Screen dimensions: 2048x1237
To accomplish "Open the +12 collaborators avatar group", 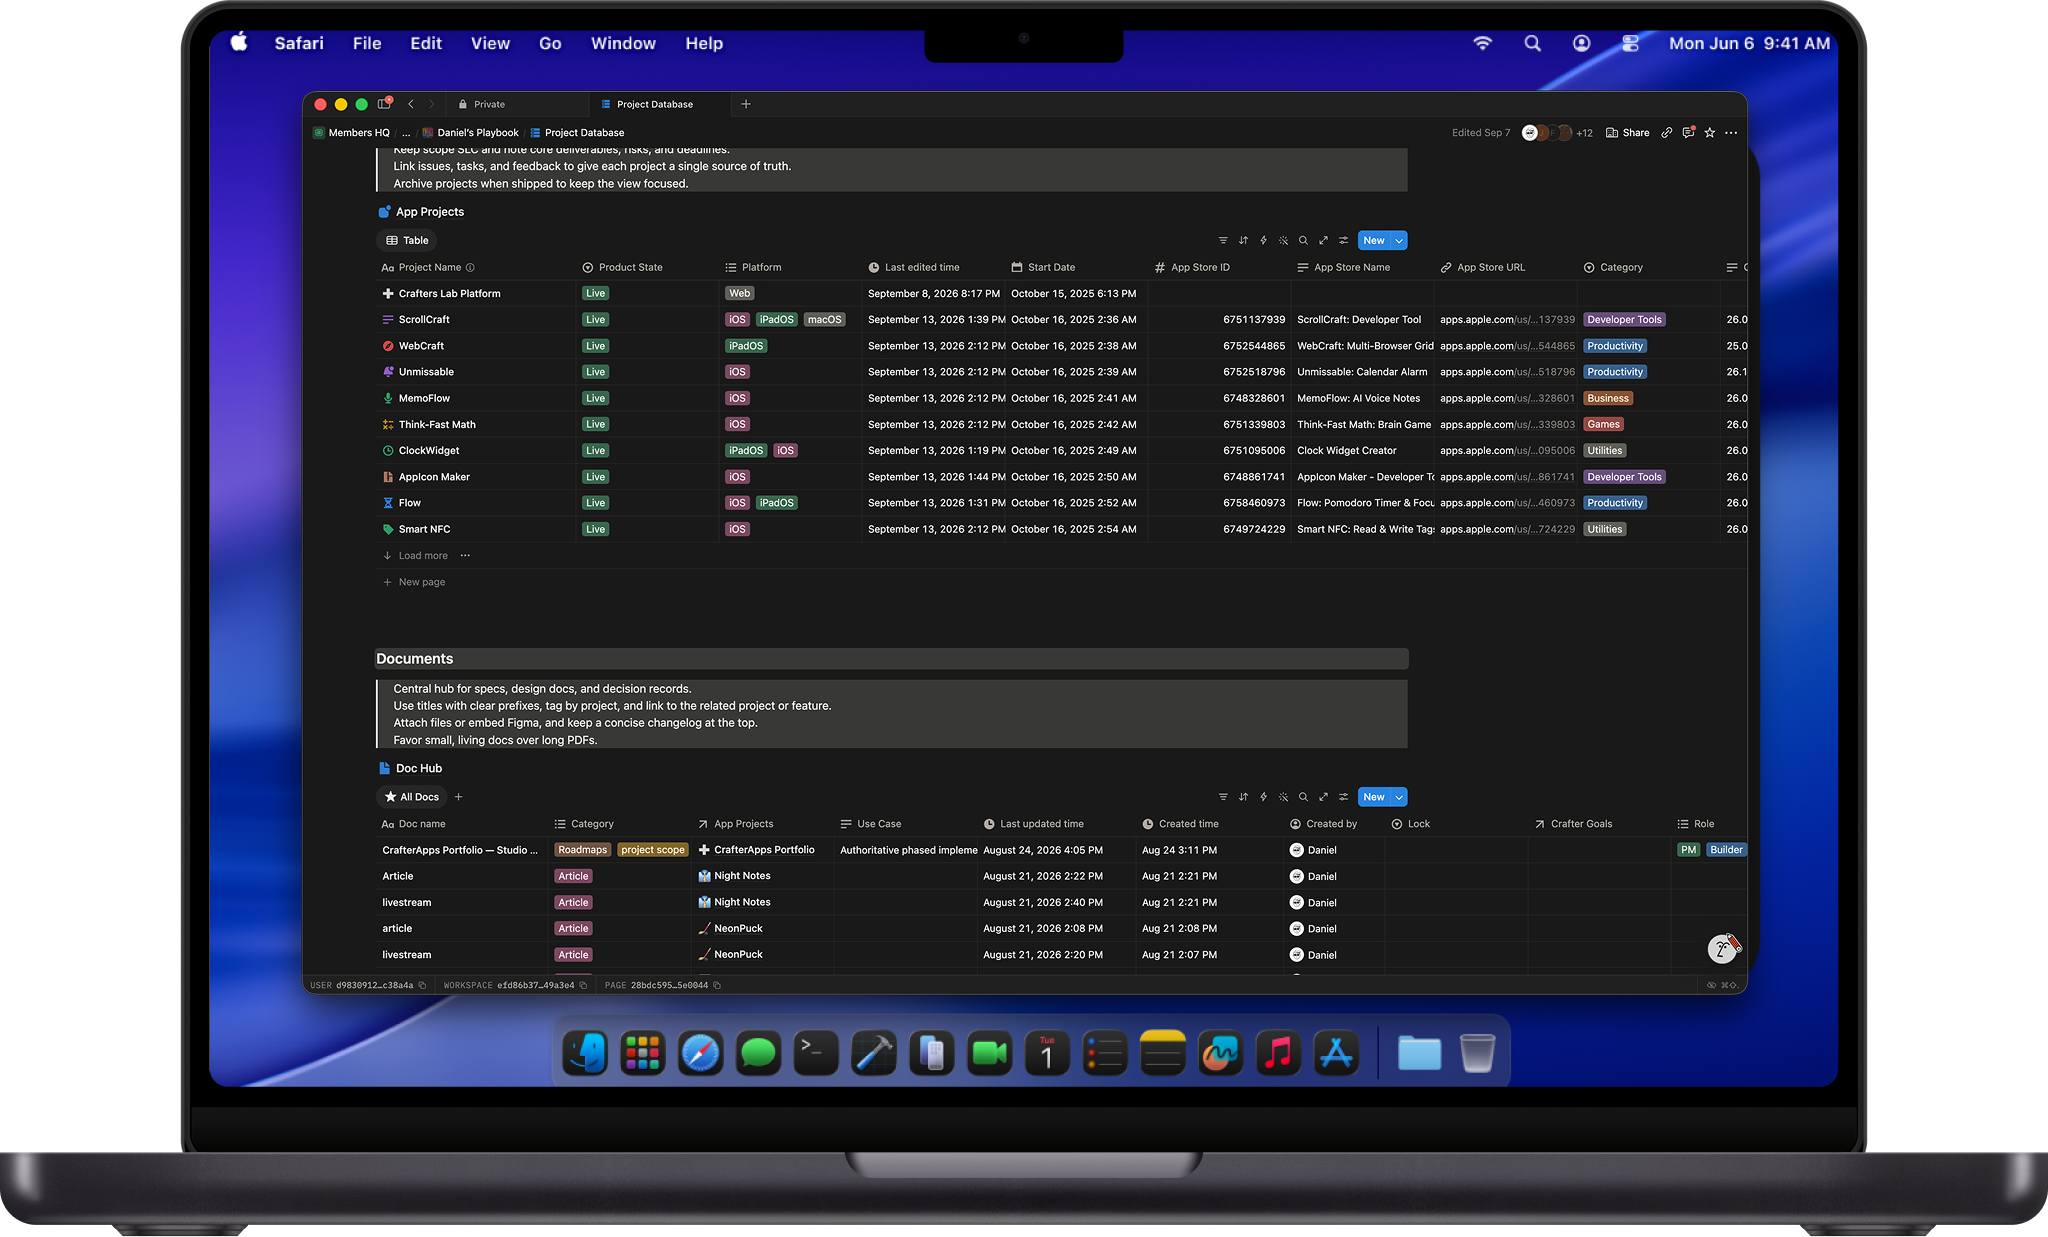I will [1557, 132].
